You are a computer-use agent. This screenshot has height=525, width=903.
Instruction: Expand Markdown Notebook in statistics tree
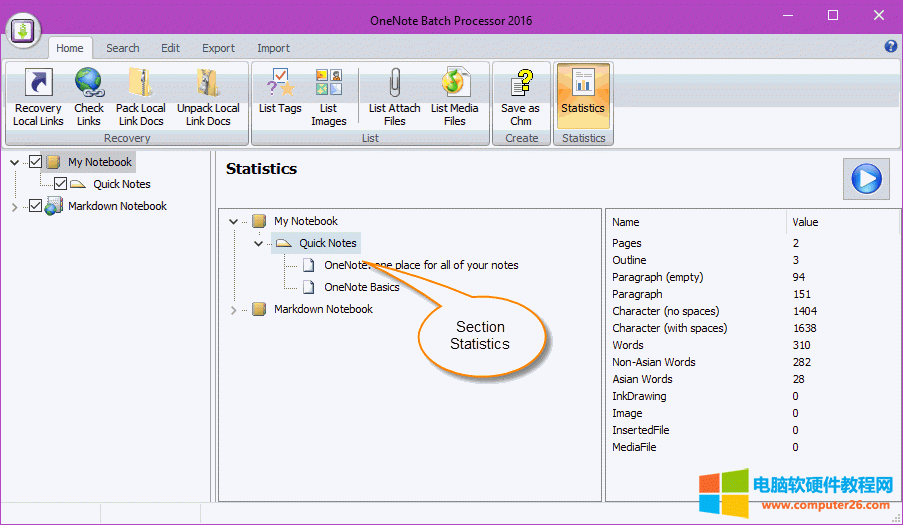(234, 310)
